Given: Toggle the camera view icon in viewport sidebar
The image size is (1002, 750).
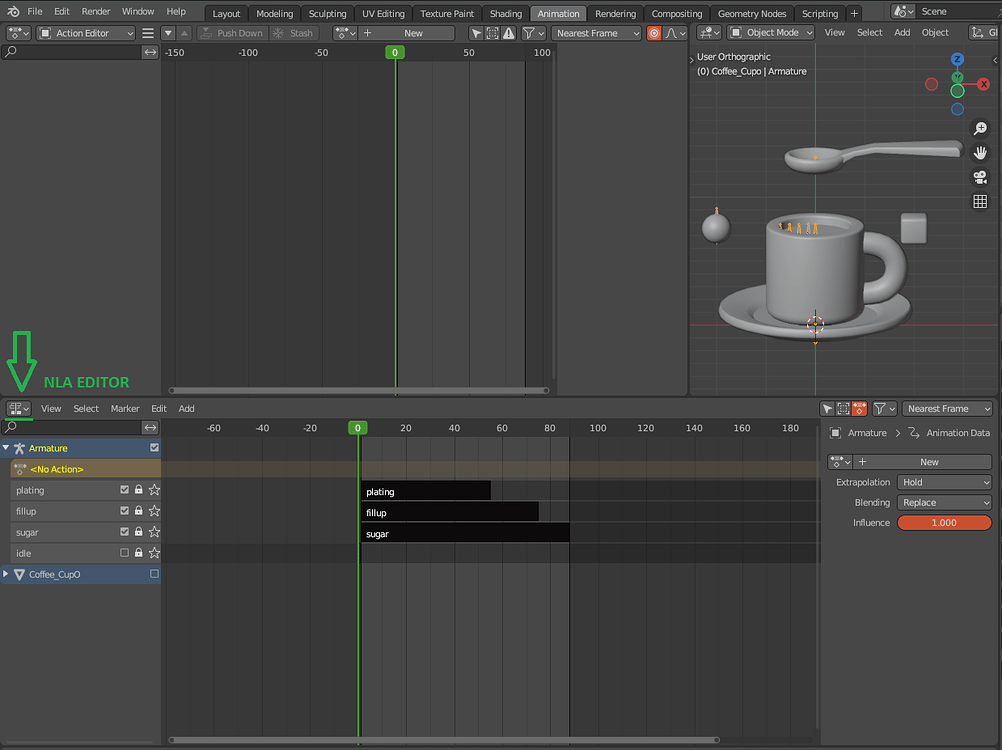Looking at the screenshot, I should [980, 177].
